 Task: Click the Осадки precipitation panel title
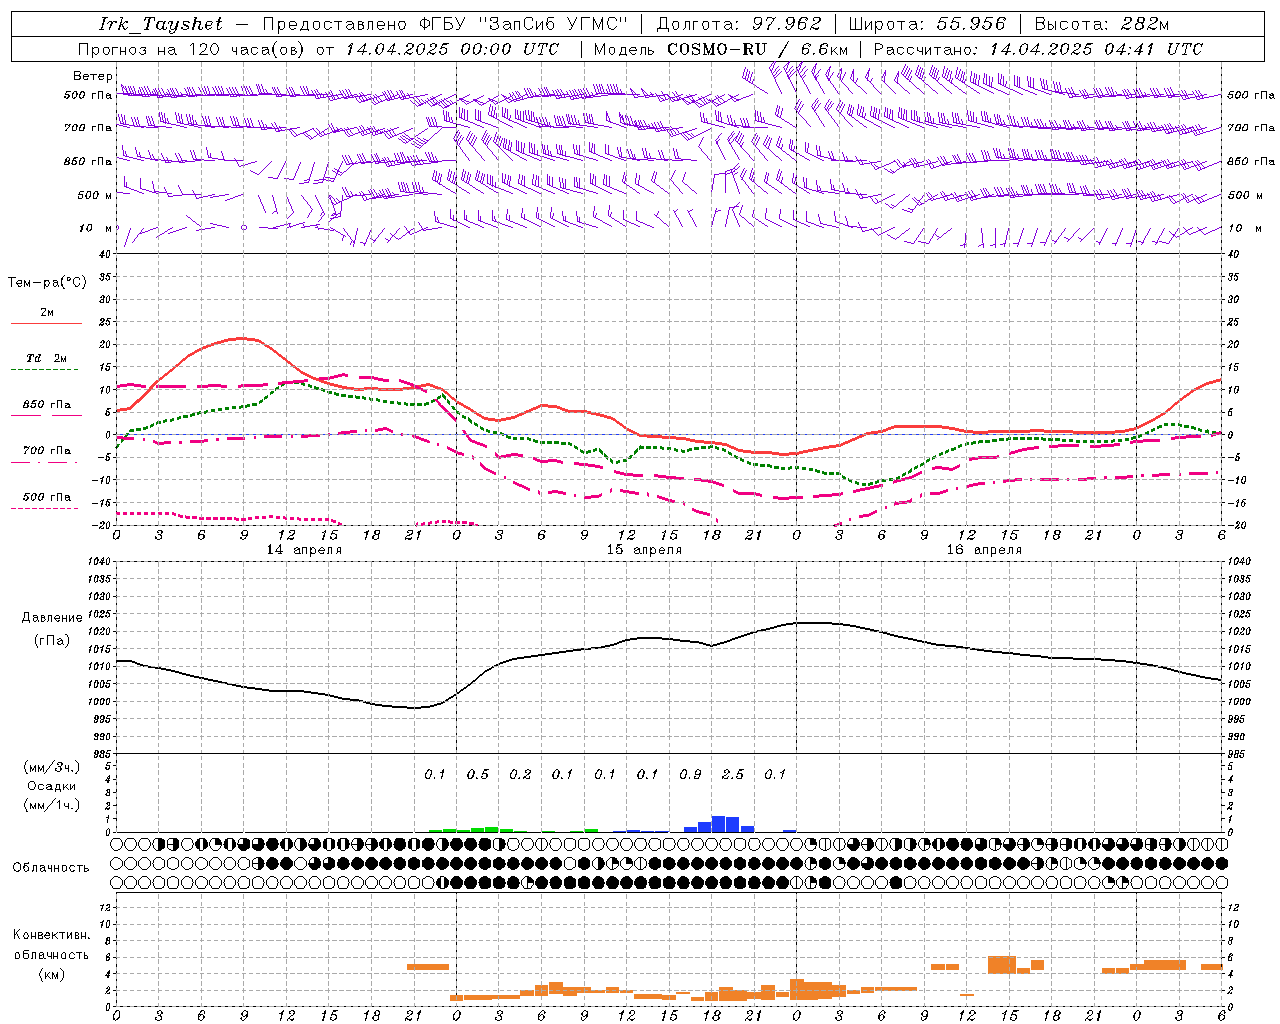coord(51,786)
